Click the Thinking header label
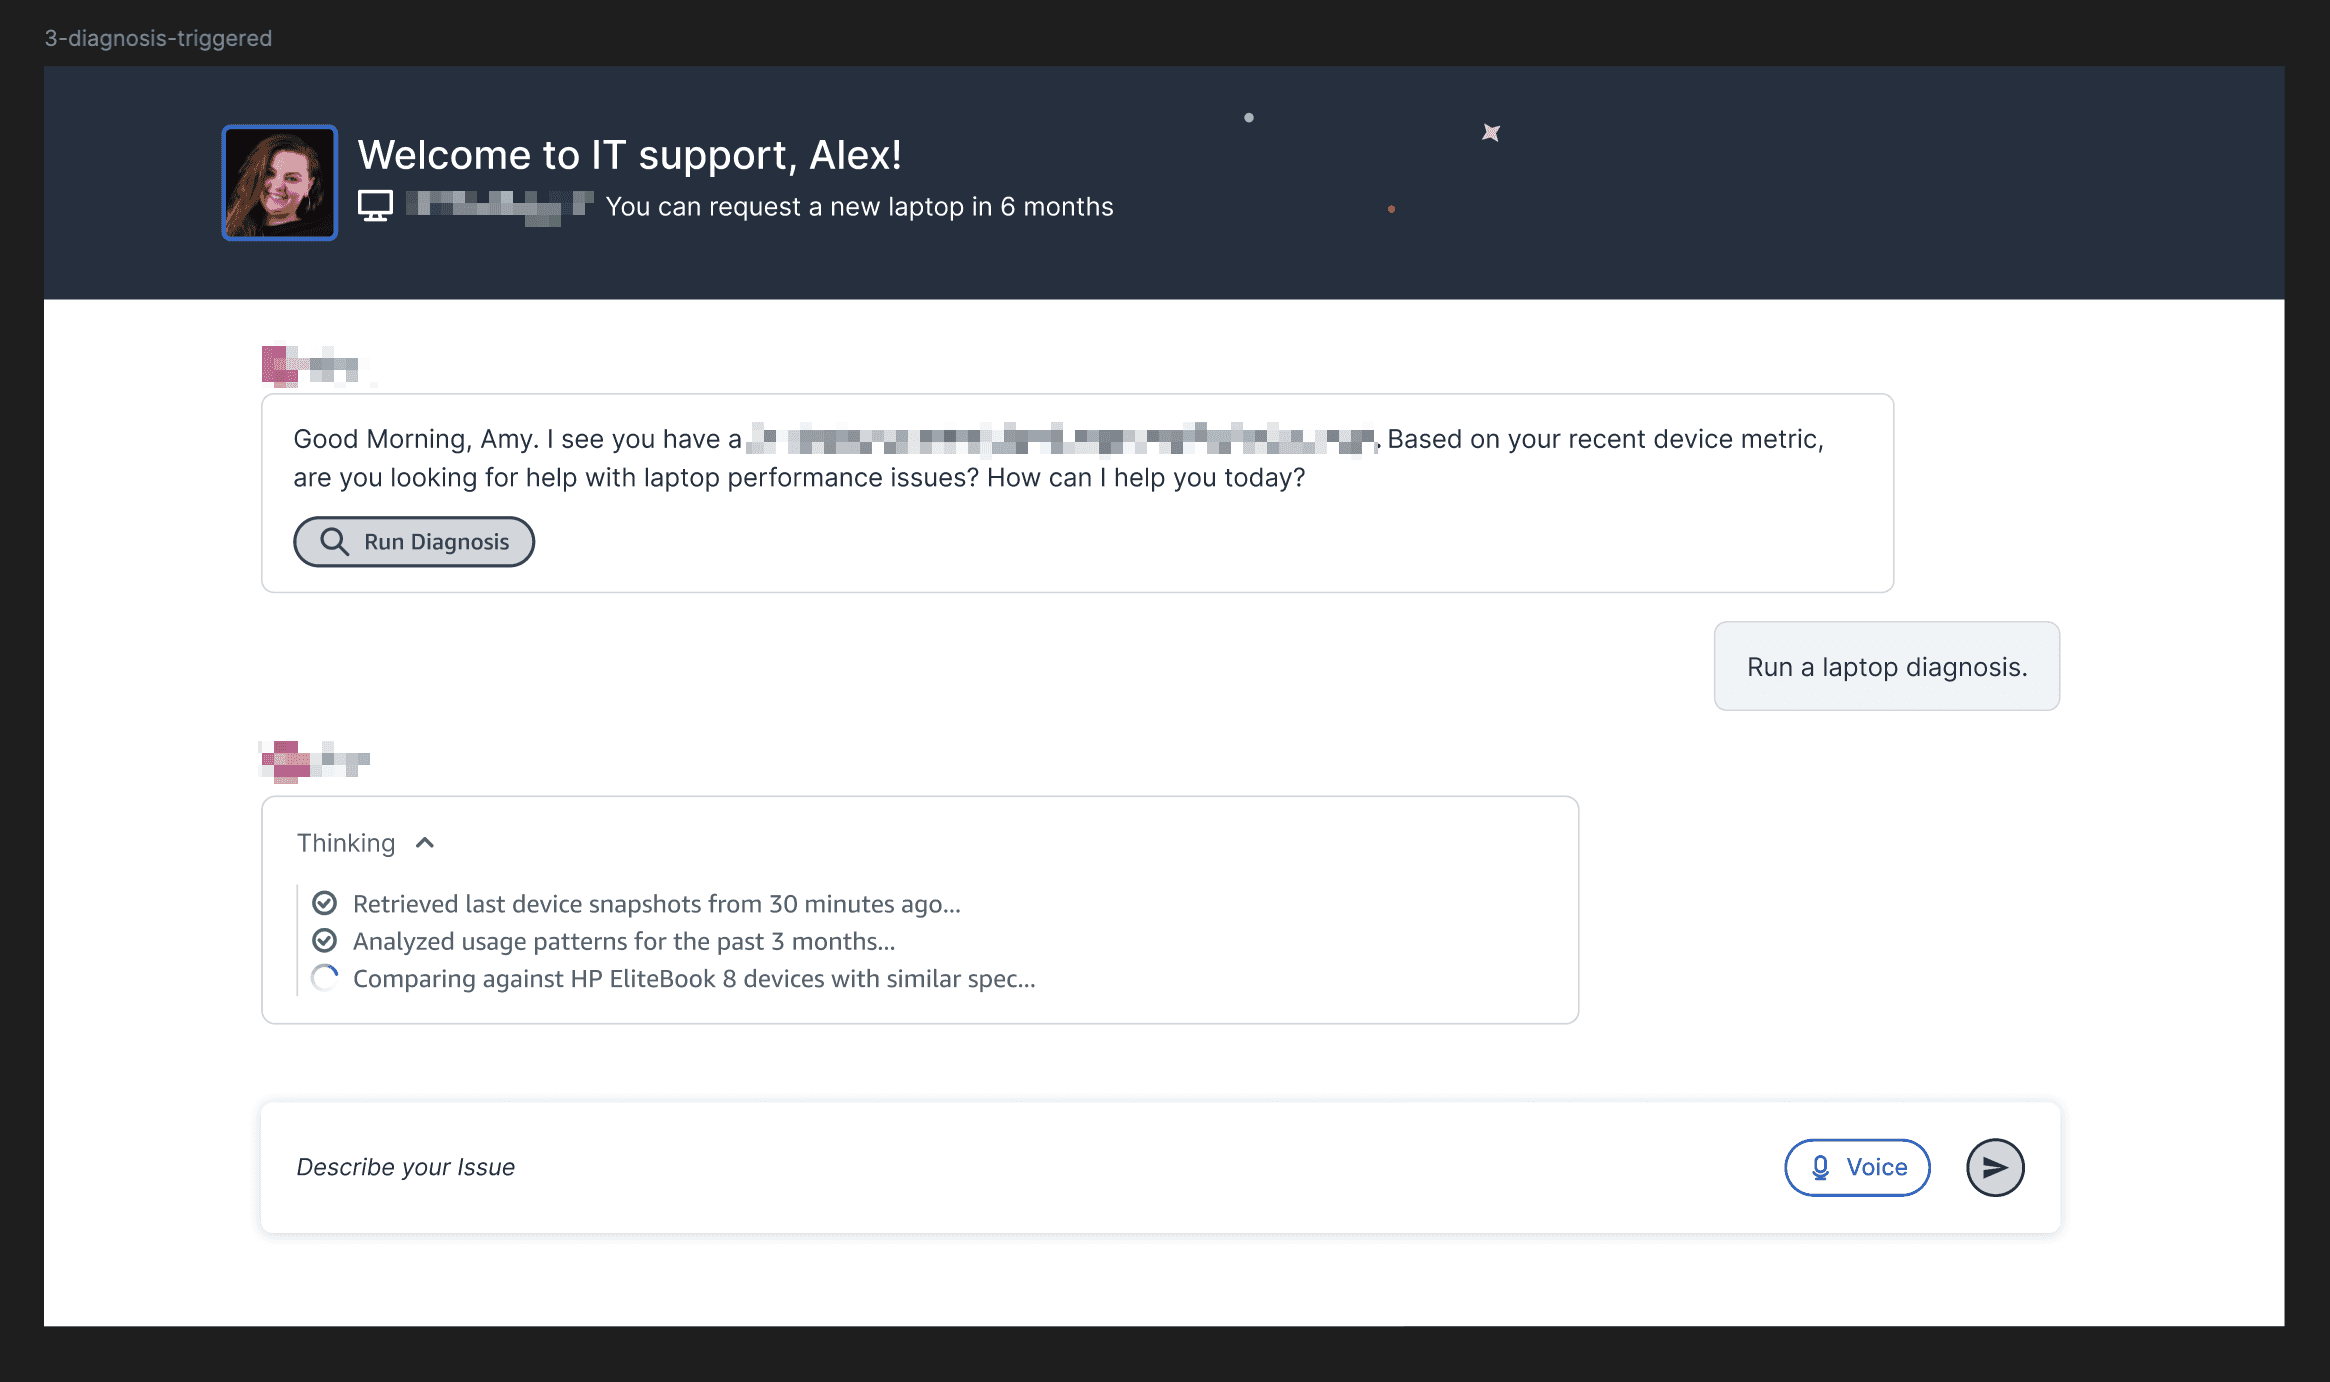 click(x=346, y=843)
